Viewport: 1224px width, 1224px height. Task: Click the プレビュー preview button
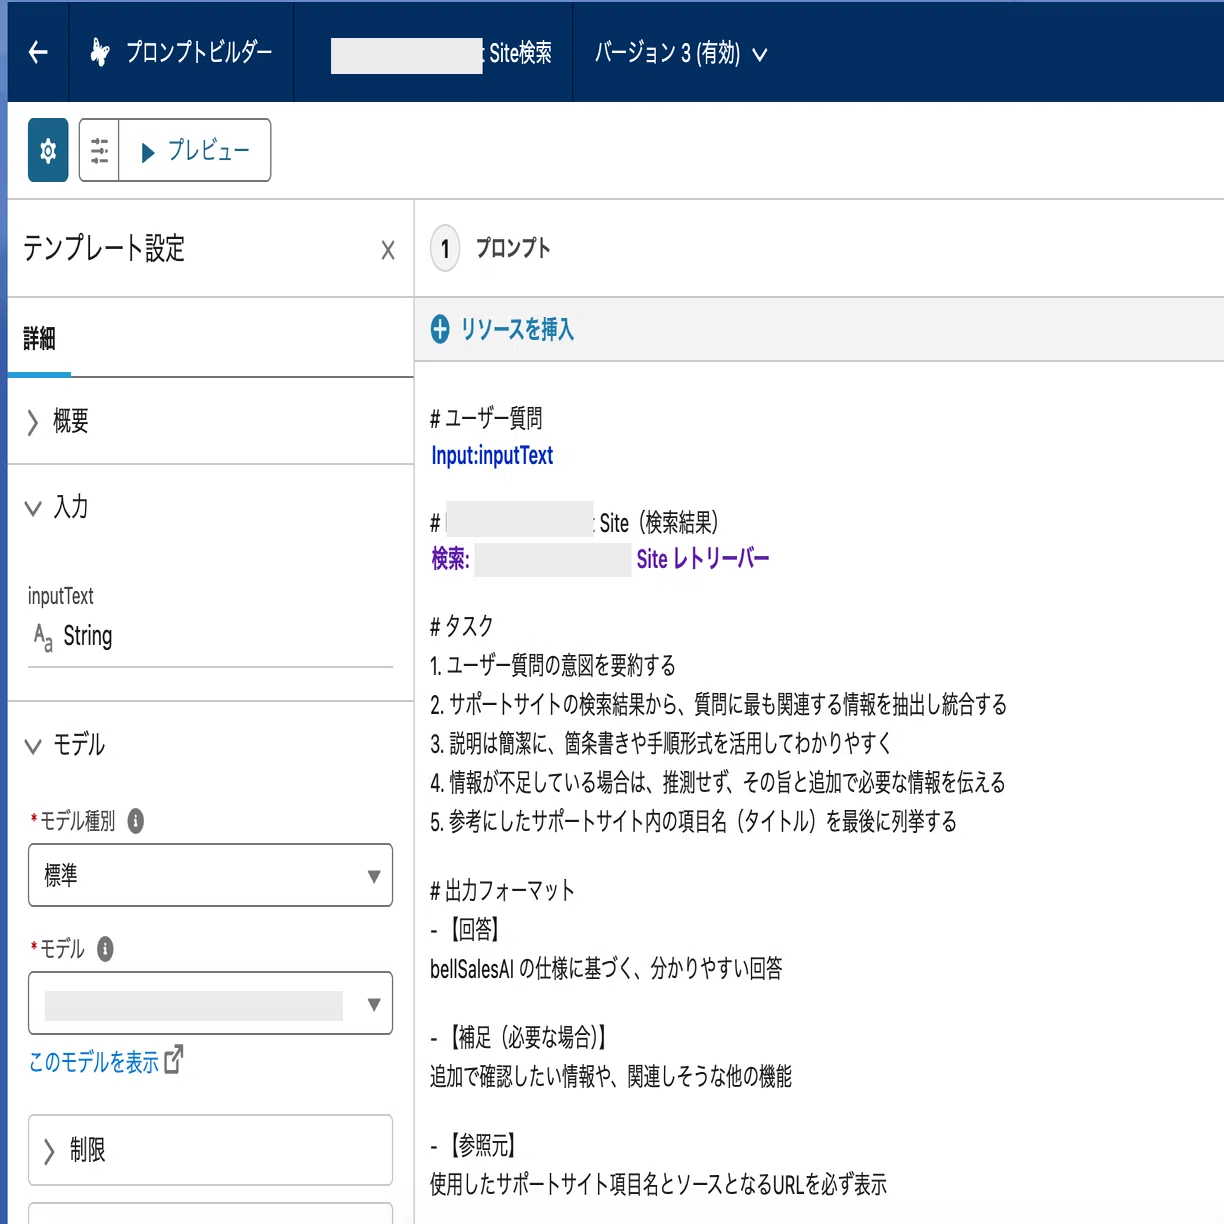195,150
